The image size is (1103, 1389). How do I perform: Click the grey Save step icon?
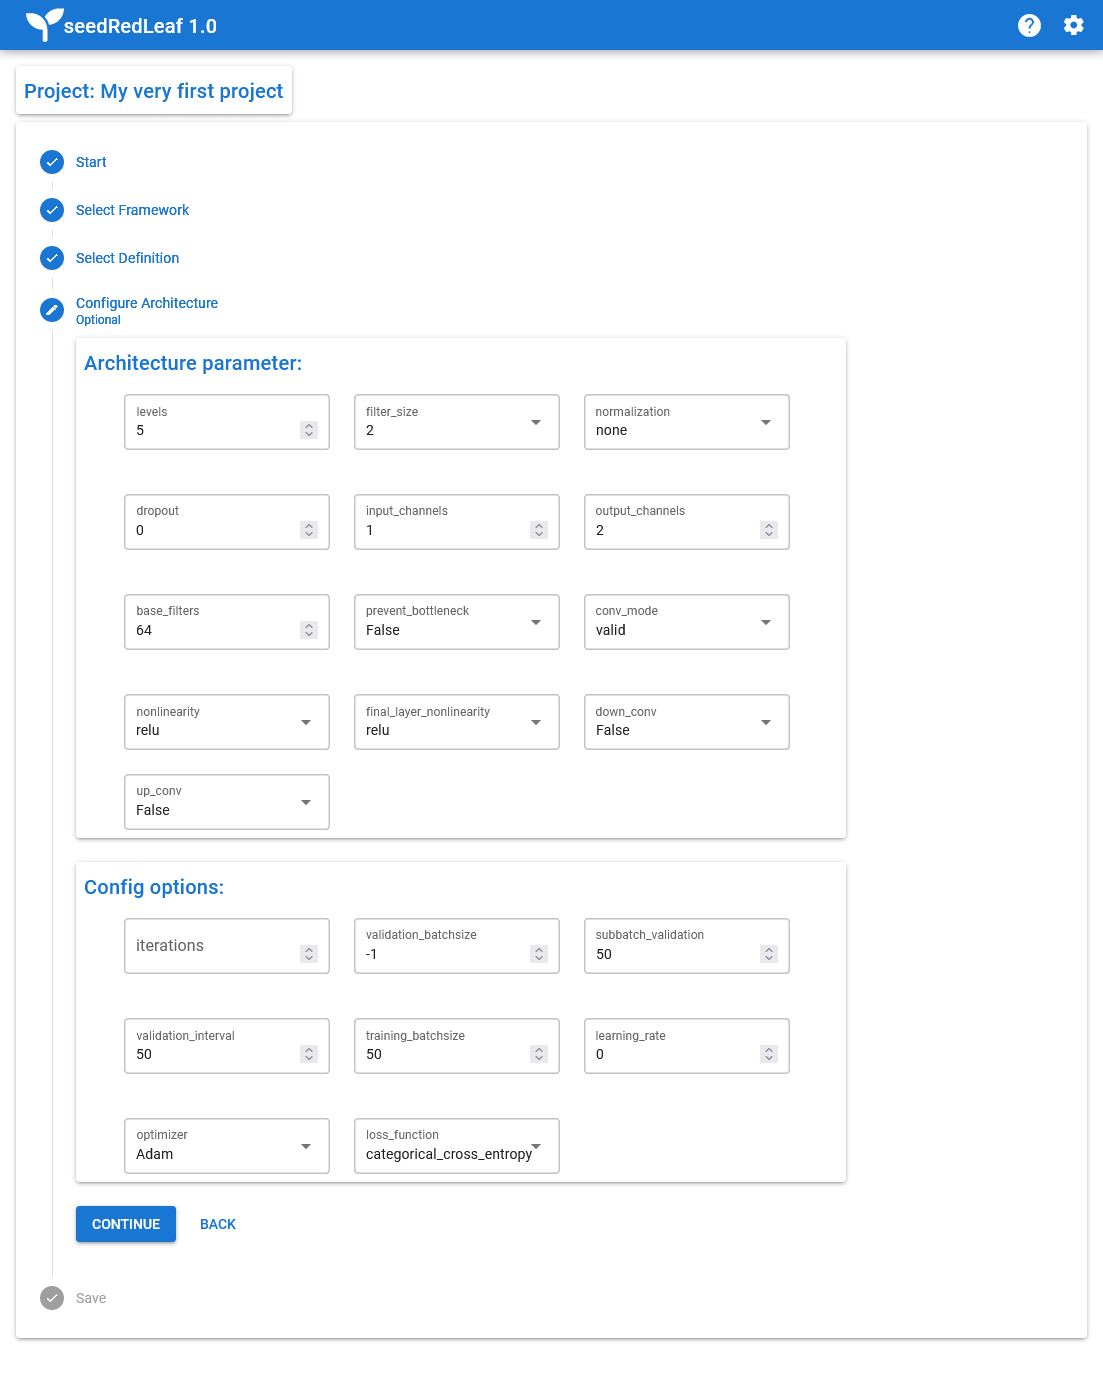click(52, 1298)
